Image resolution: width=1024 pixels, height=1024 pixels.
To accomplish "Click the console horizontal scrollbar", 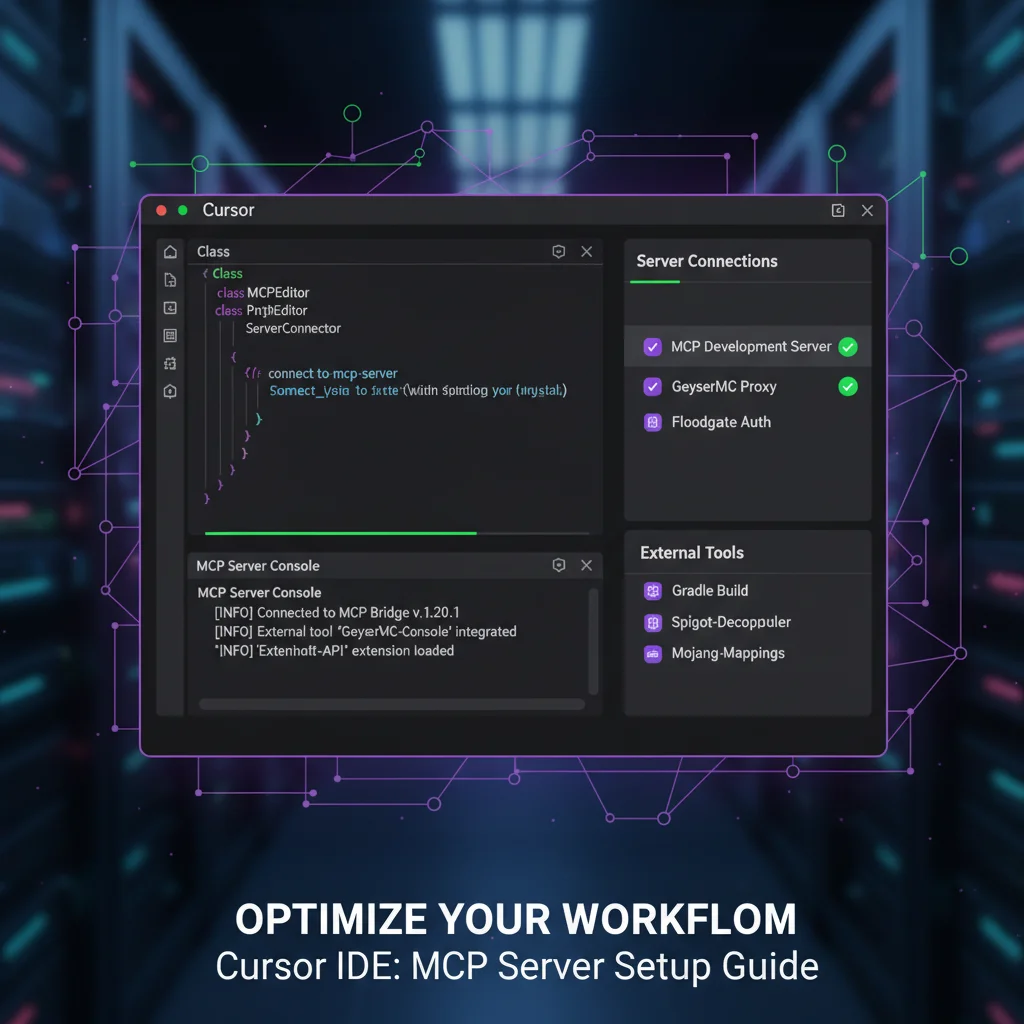I will click(392, 704).
